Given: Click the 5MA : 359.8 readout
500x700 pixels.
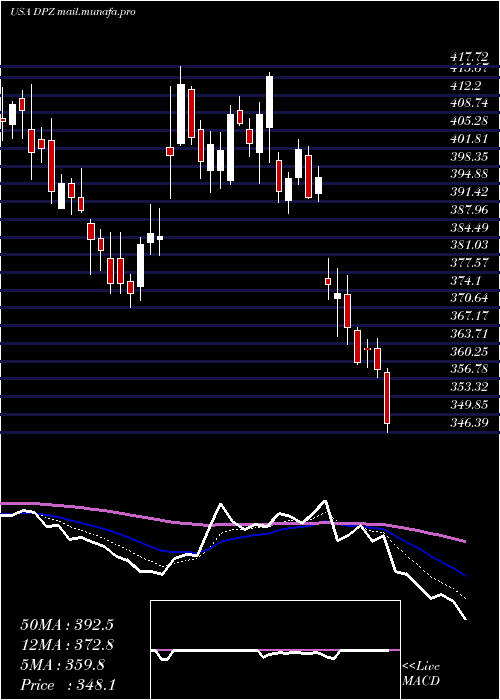Looking at the screenshot, I should [62, 665].
